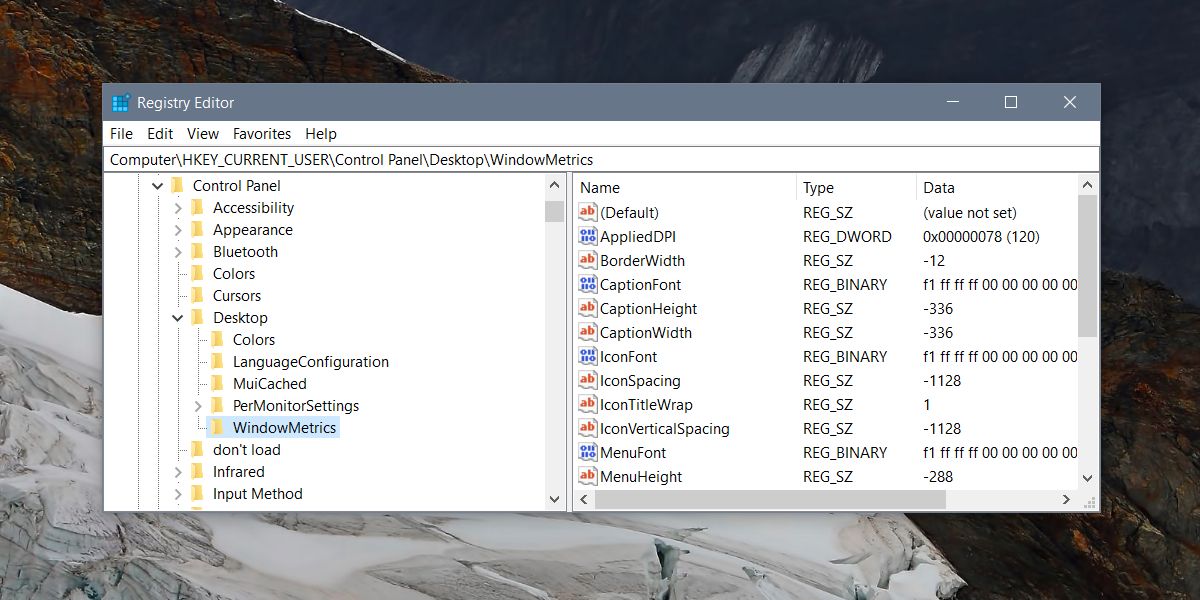
Task: Click the tree pane scroll up arrow
Action: coord(555,185)
